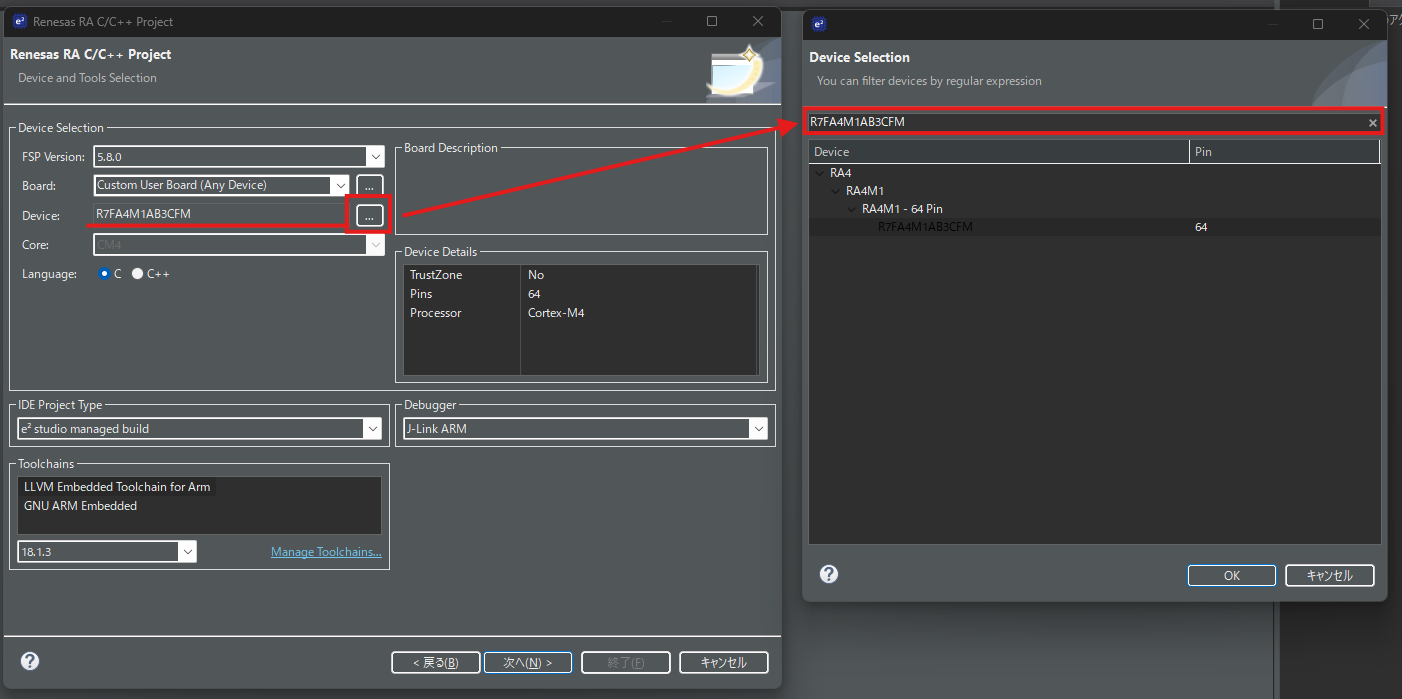Open the FSP Version dropdown
This screenshot has height=699, width=1402.
point(375,157)
